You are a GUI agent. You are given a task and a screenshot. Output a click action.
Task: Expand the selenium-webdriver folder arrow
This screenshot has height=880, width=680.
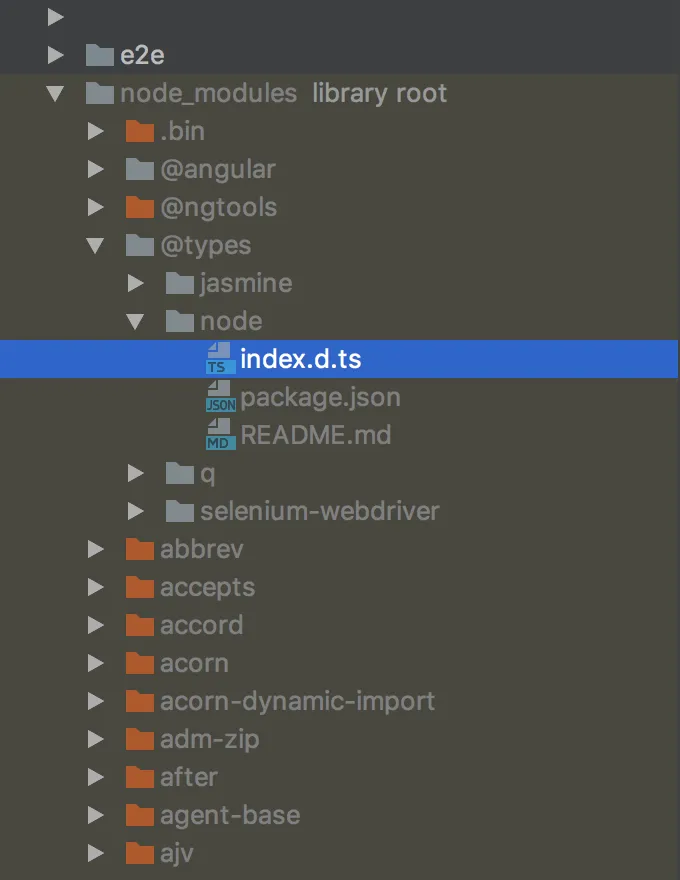(136, 511)
